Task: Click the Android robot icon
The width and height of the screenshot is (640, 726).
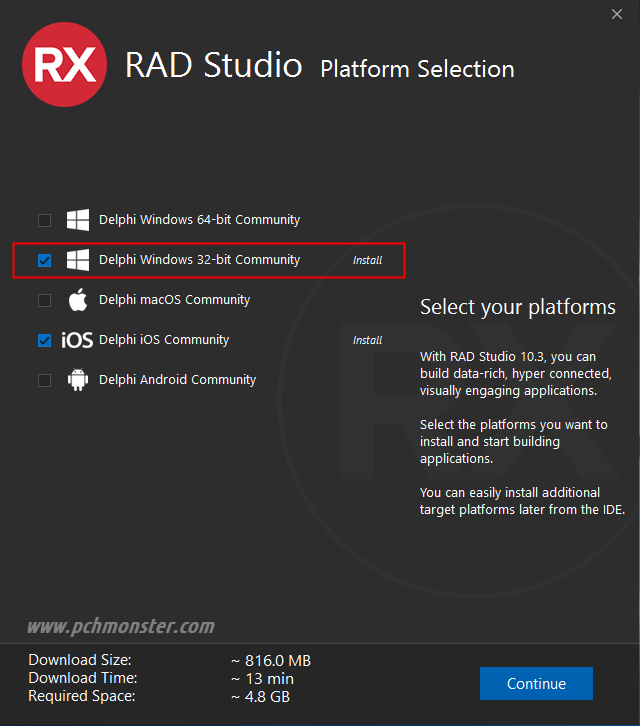Action: [78, 380]
